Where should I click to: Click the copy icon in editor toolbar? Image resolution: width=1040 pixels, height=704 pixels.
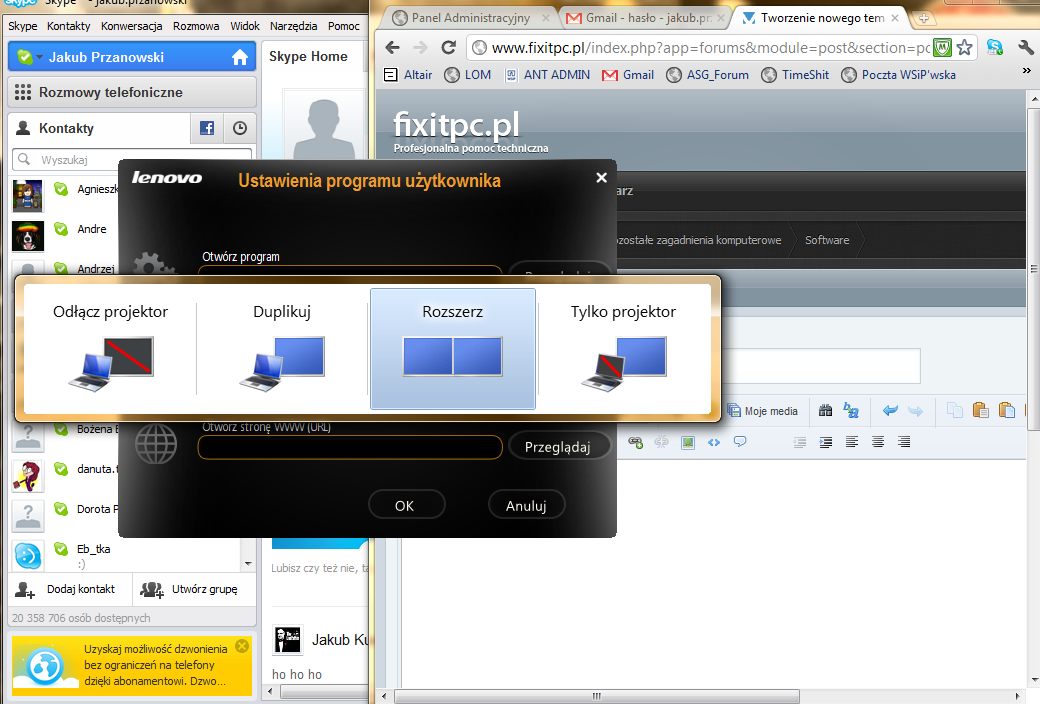pyautogui.click(x=954, y=411)
